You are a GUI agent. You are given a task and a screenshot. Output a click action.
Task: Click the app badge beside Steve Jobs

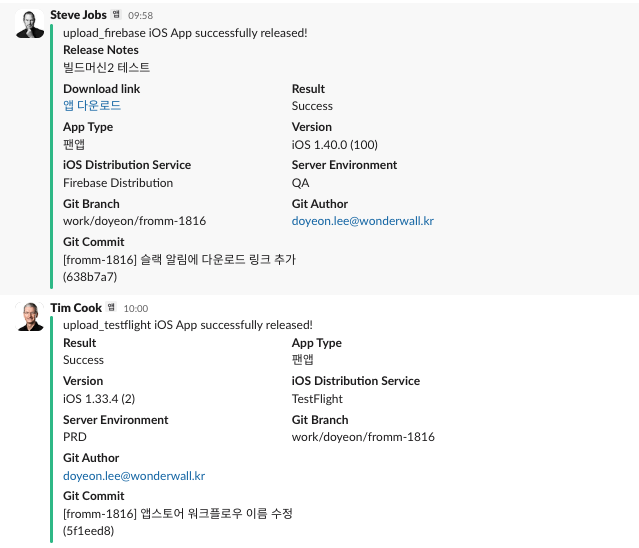coord(116,14)
